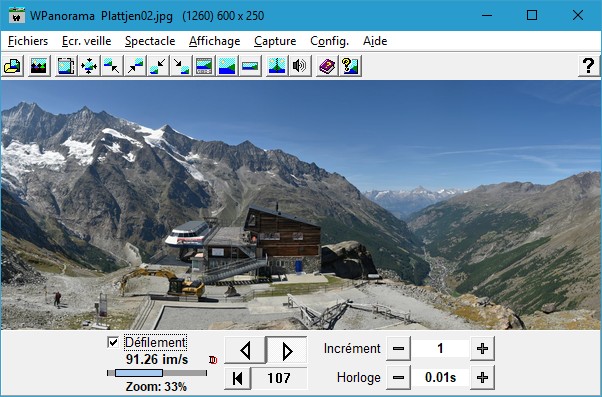Click the center window (four arrows) icon
602x397 pixels.
[89, 66]
